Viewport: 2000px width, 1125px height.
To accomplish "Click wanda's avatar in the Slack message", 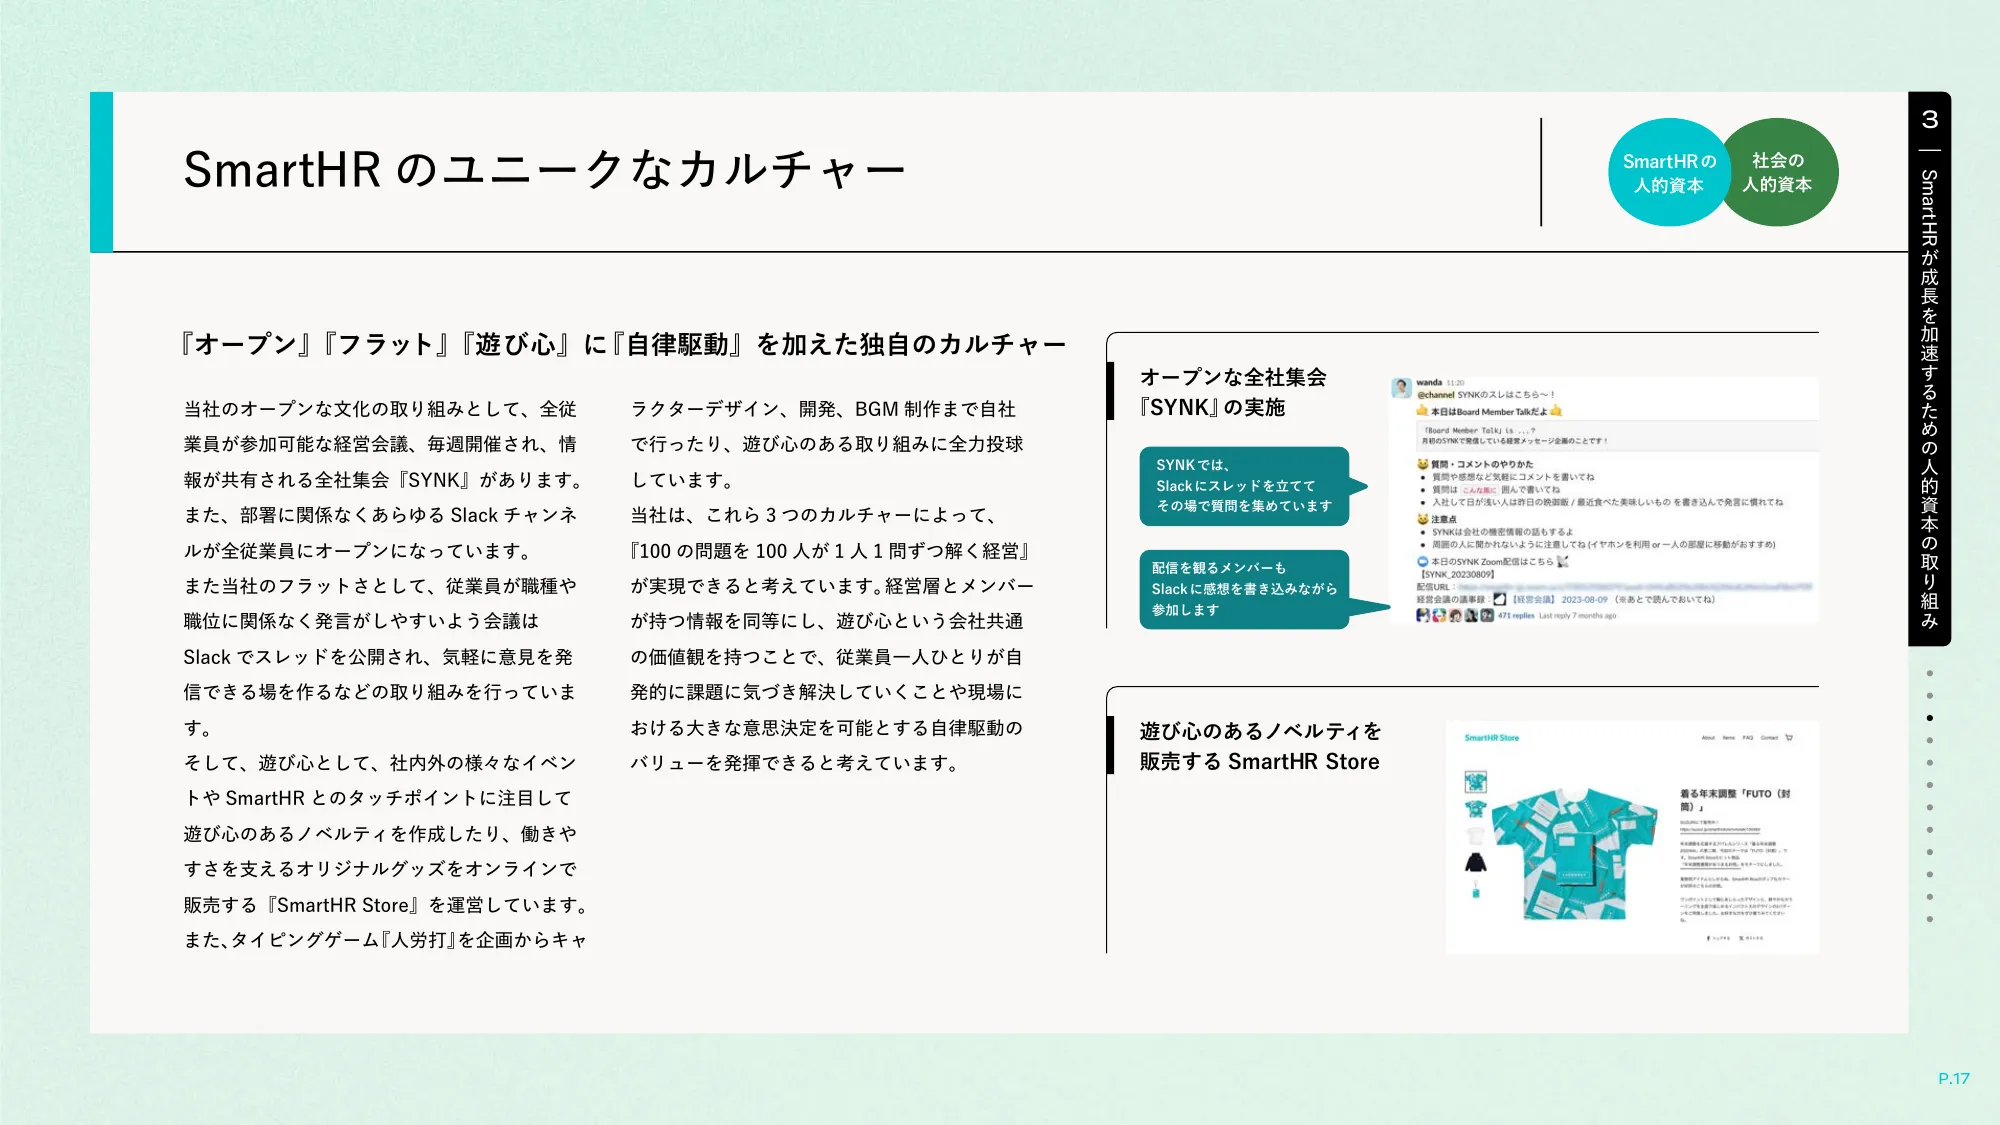I will point(1402,388).
